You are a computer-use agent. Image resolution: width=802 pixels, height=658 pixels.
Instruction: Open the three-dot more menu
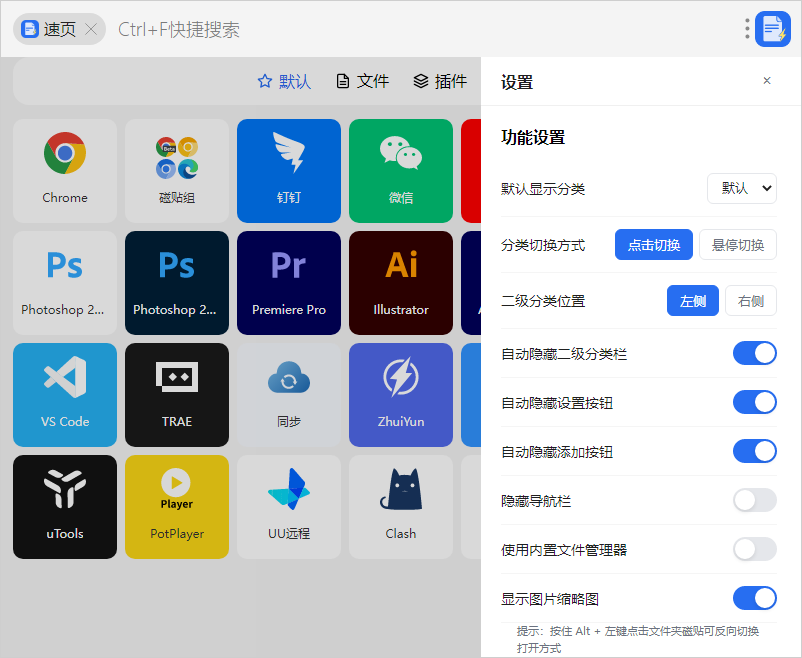pos(747,29)
